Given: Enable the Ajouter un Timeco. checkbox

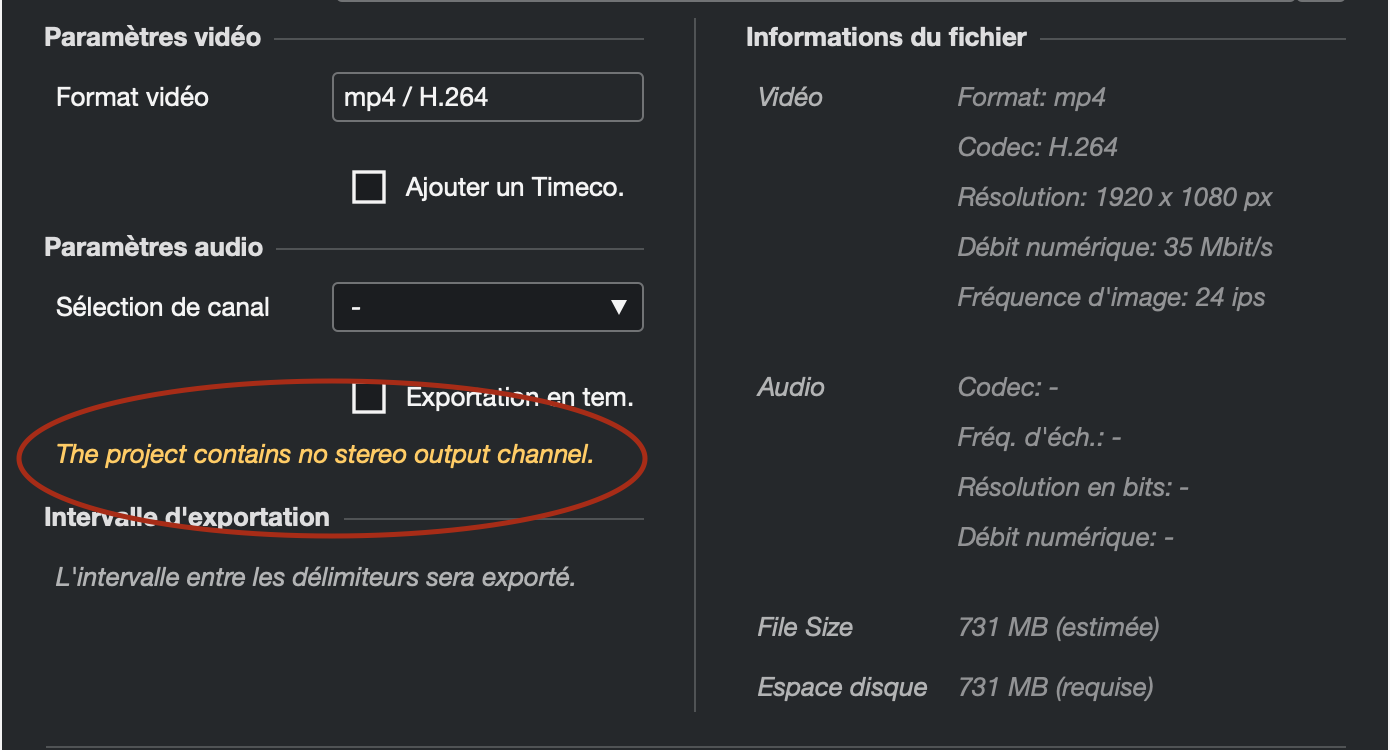Looking at the screenshot, I should [x=369, y=187].
